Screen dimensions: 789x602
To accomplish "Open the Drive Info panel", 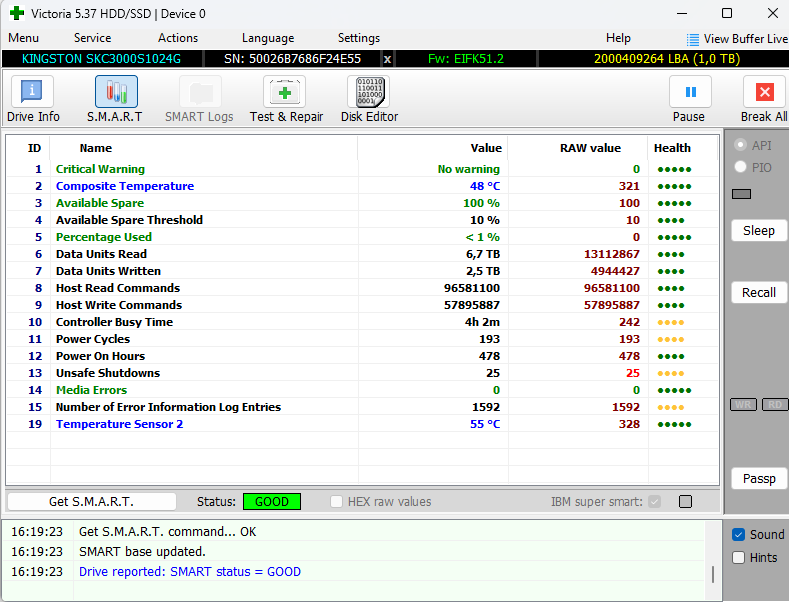I will point(34,99).
